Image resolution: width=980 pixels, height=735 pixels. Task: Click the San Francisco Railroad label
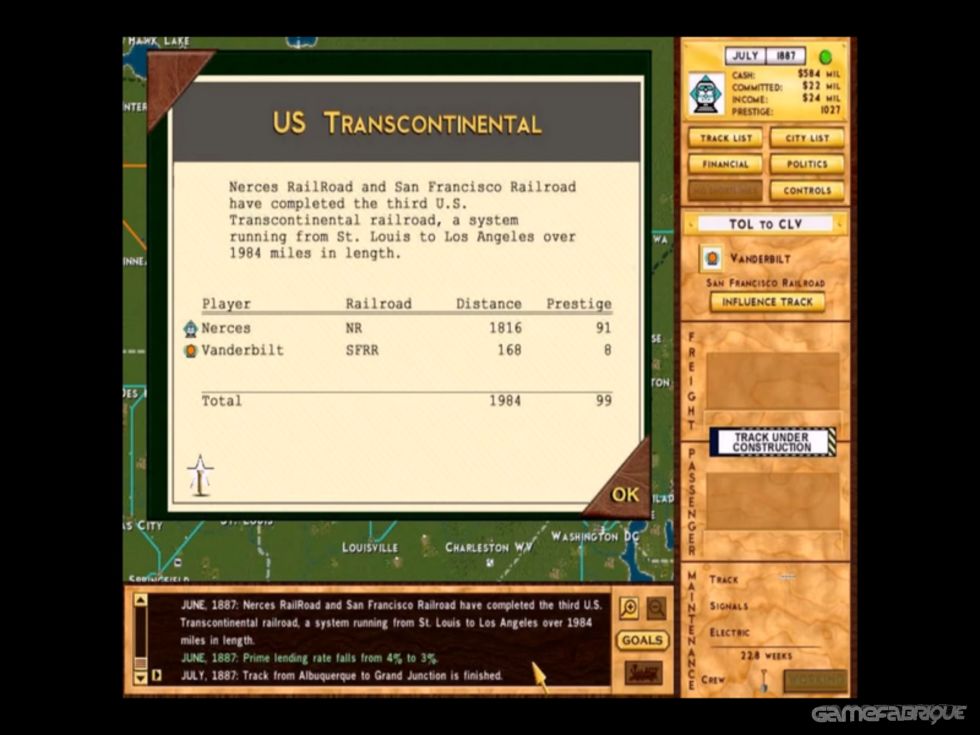pyautogui.click(x=766, y=282)
